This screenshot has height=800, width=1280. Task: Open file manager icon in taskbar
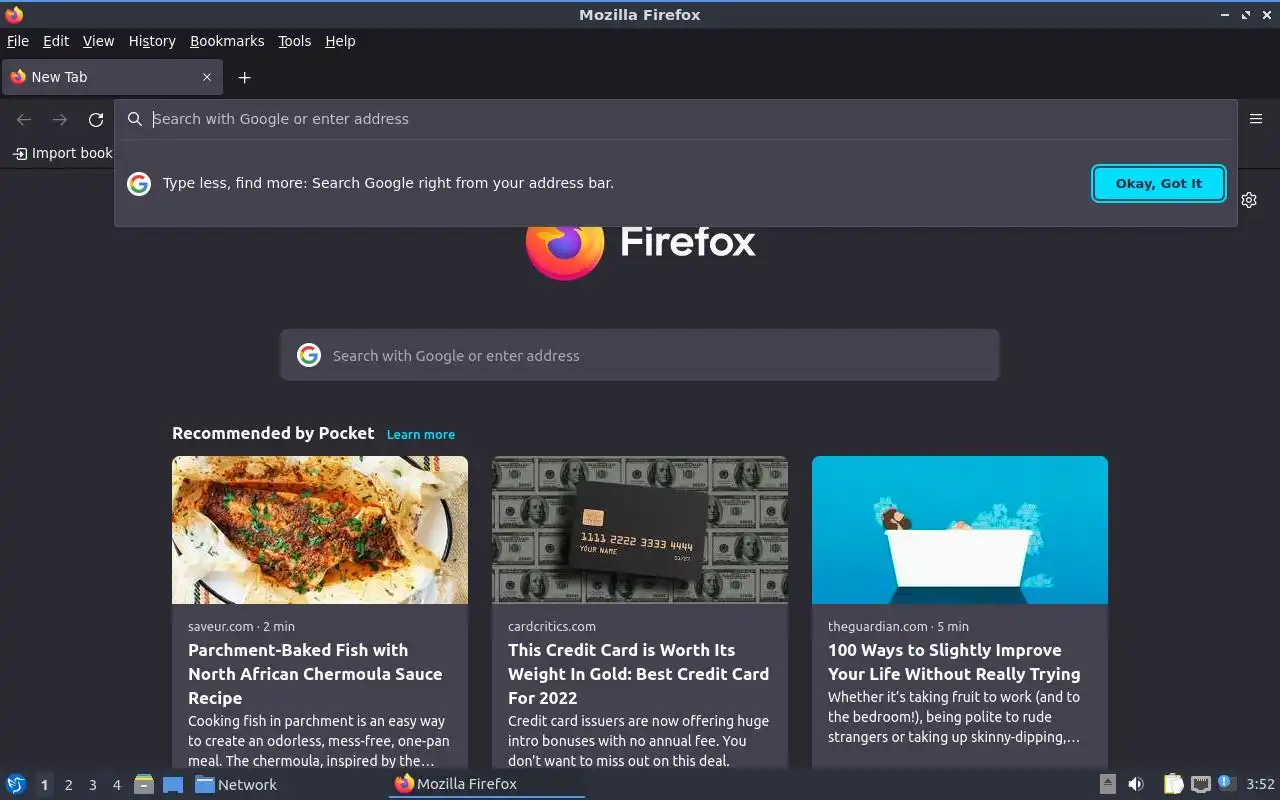click(x=144, y=784)
